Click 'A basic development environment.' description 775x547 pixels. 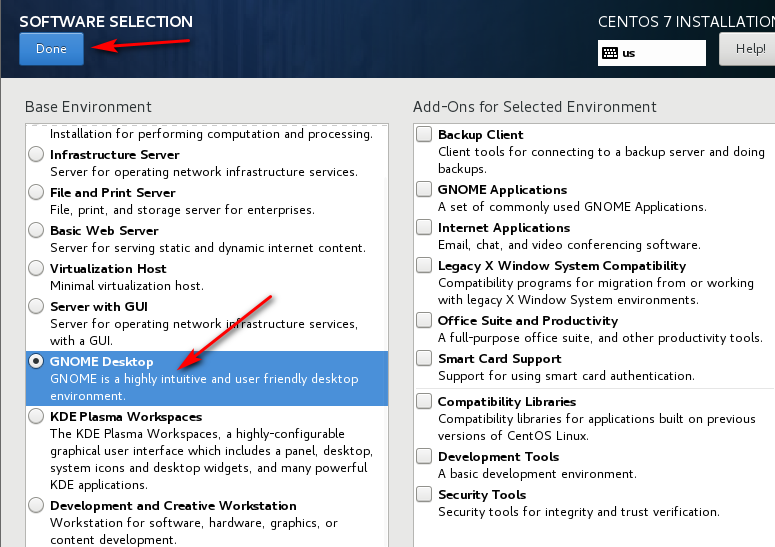pos(537,474)
